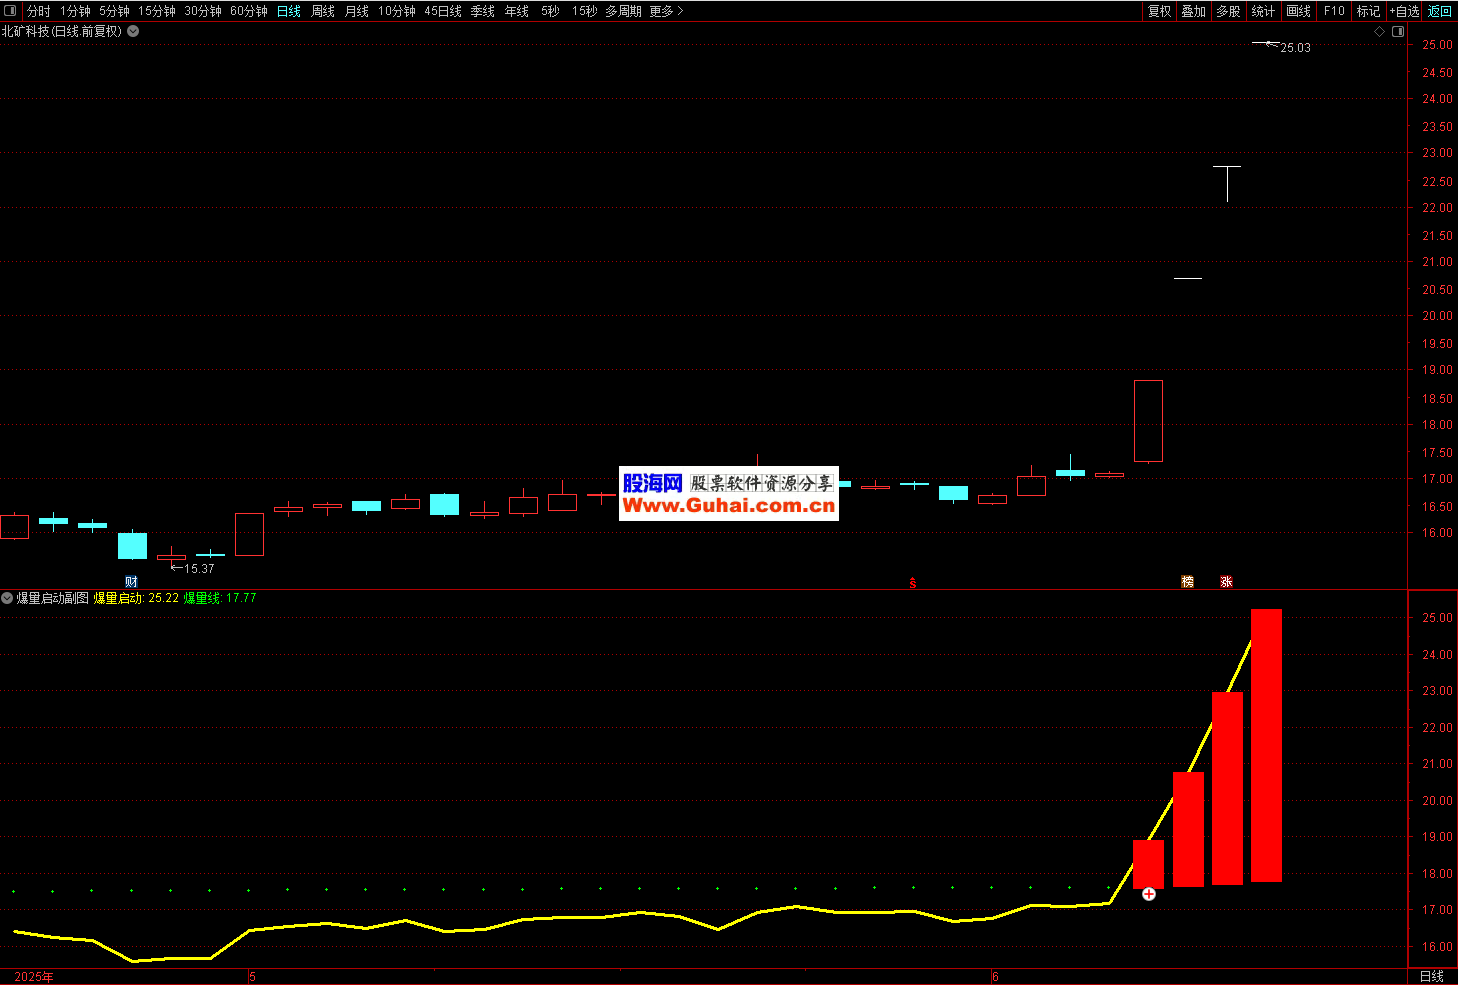Click the 标记 mark button
The height and width of the screenshot is (985, 1458).
pos(1368,11)
